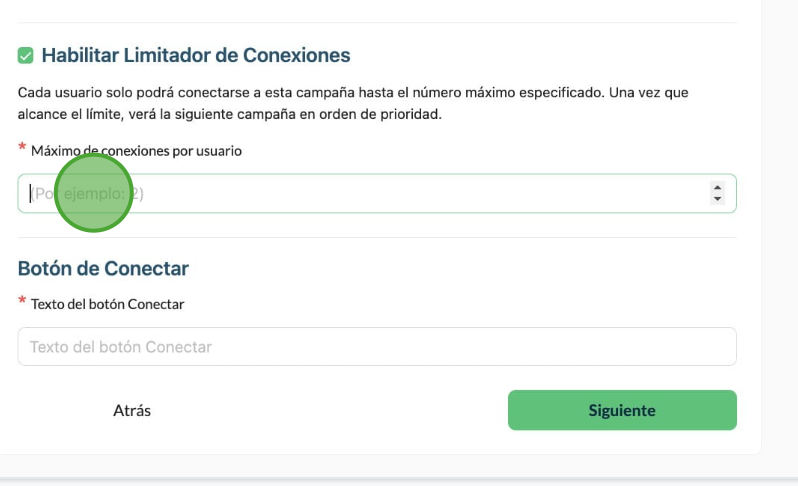Image resolution: width=798 pixels, height=486 pixels.
Task: Focus the Máximo de conexiones number field
Action: [x=377, y=193]
